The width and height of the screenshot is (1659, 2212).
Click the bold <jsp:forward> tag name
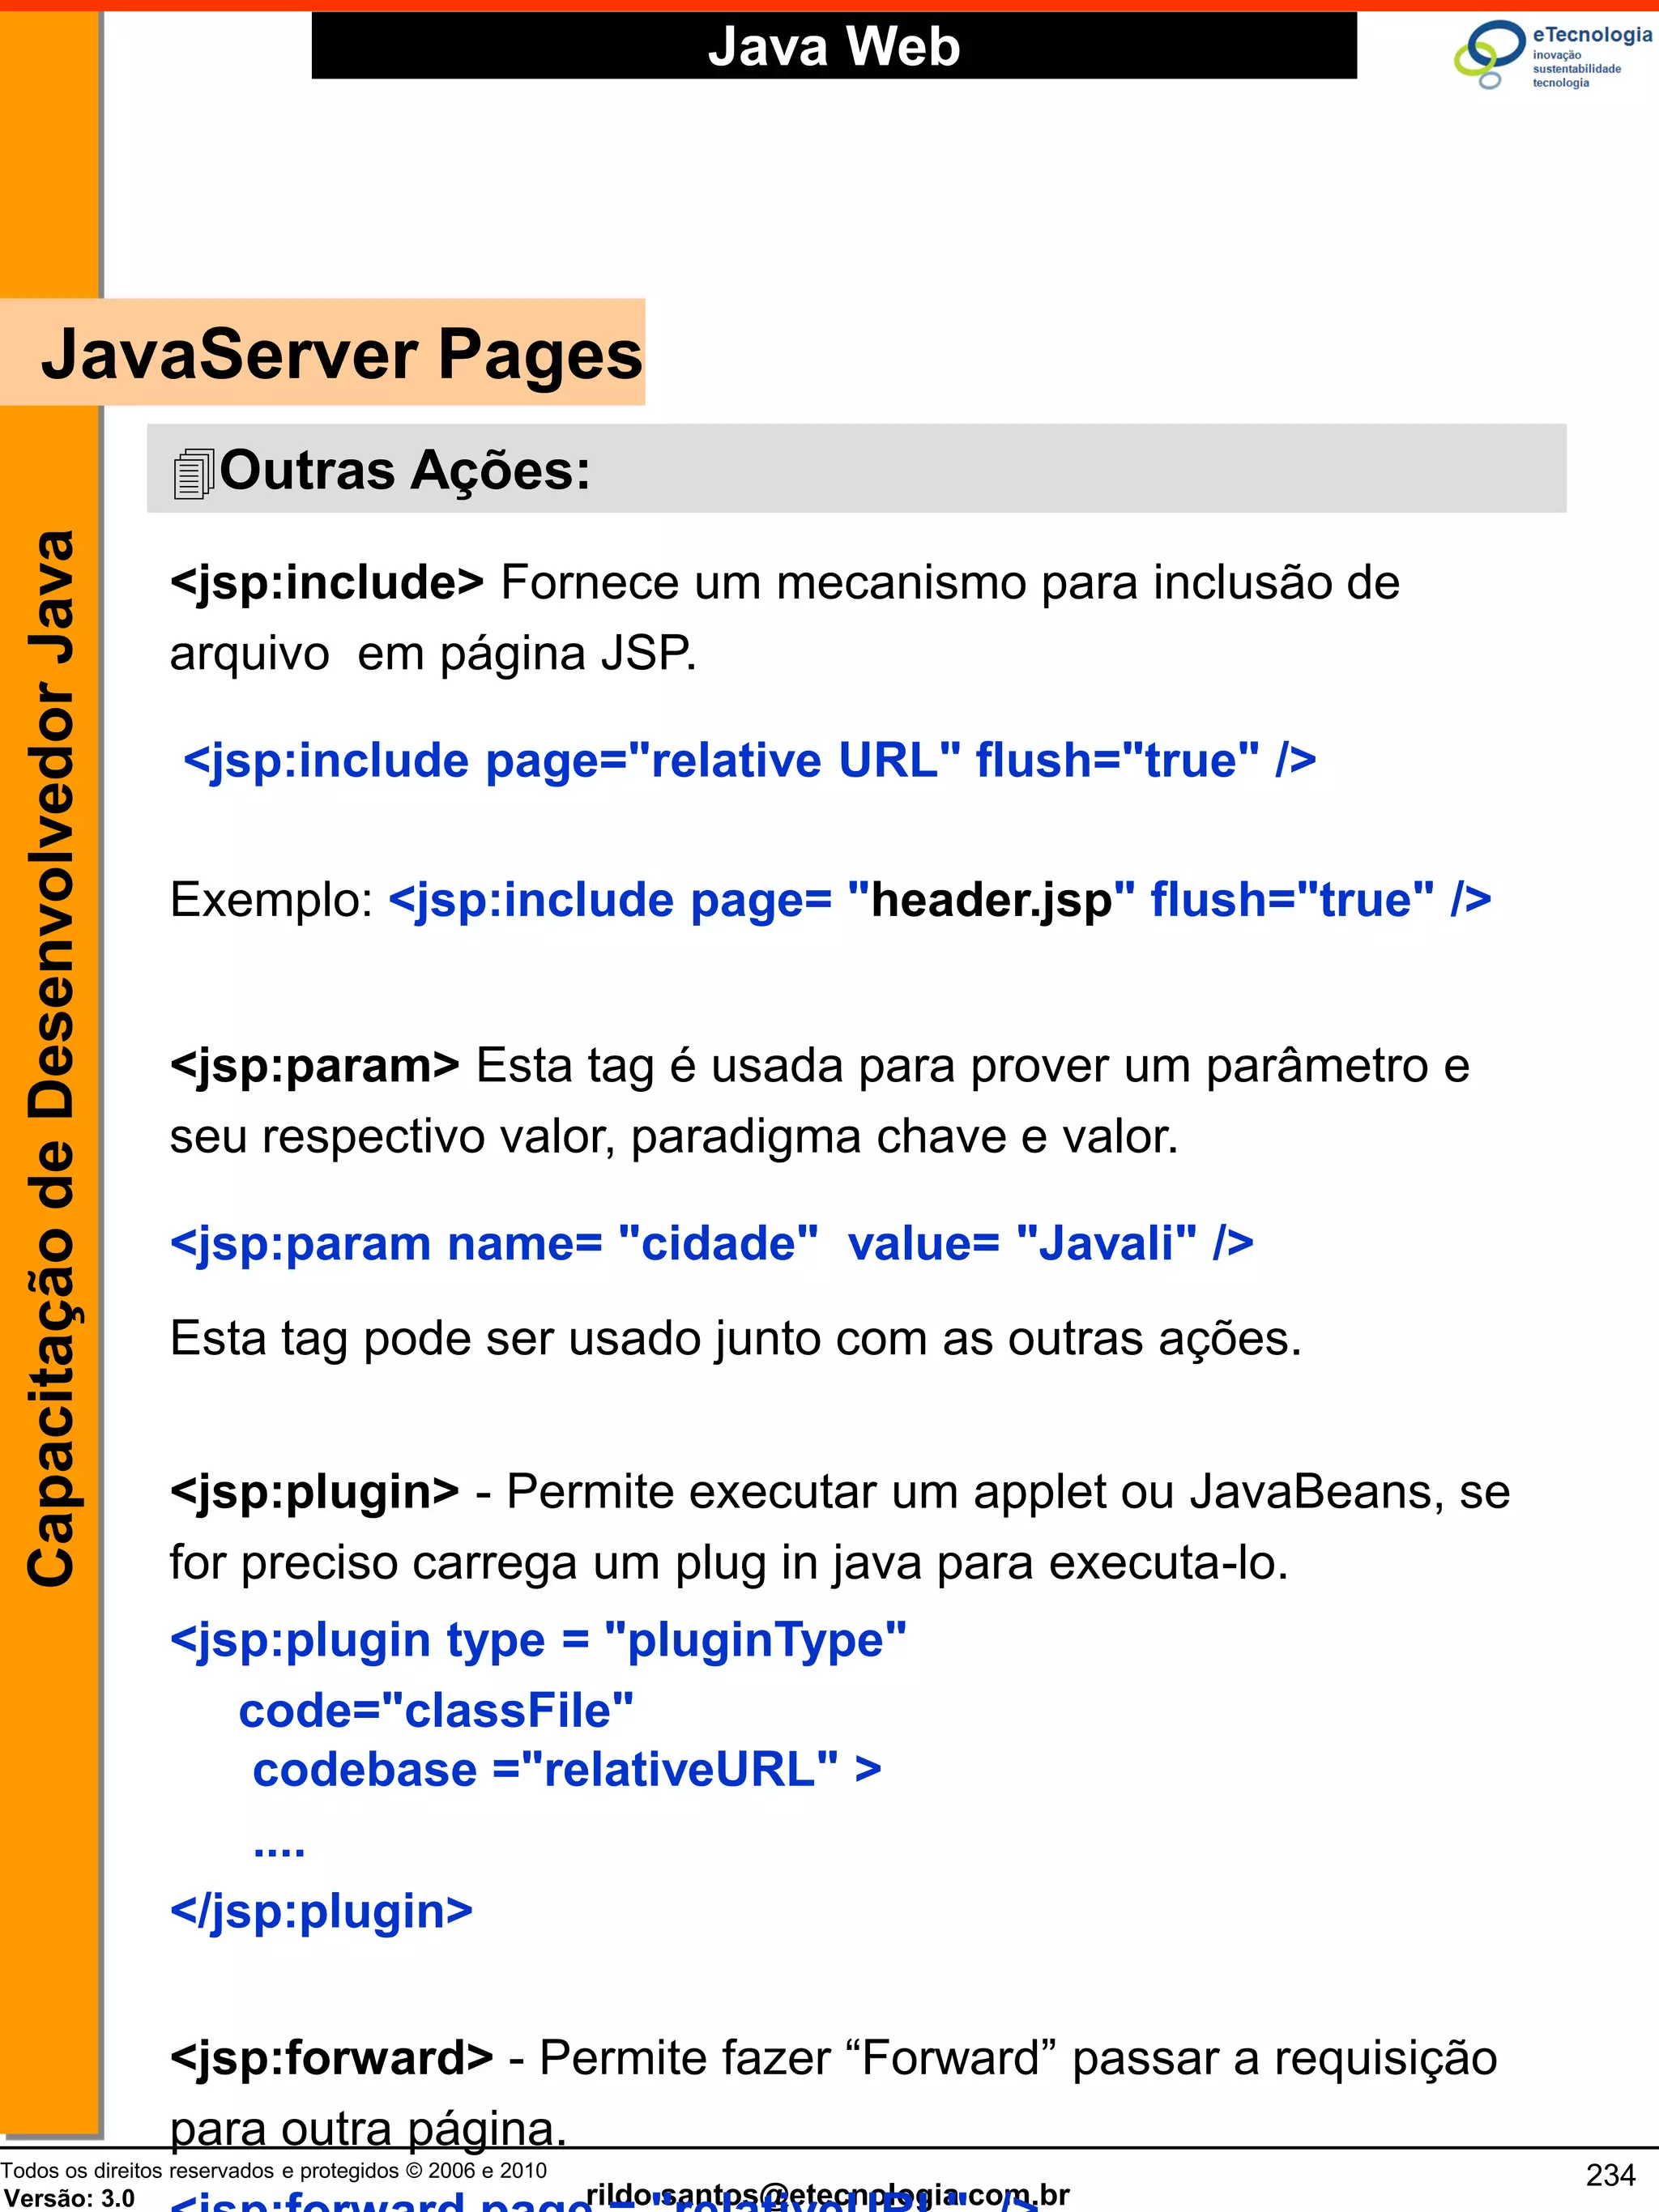331,2058
